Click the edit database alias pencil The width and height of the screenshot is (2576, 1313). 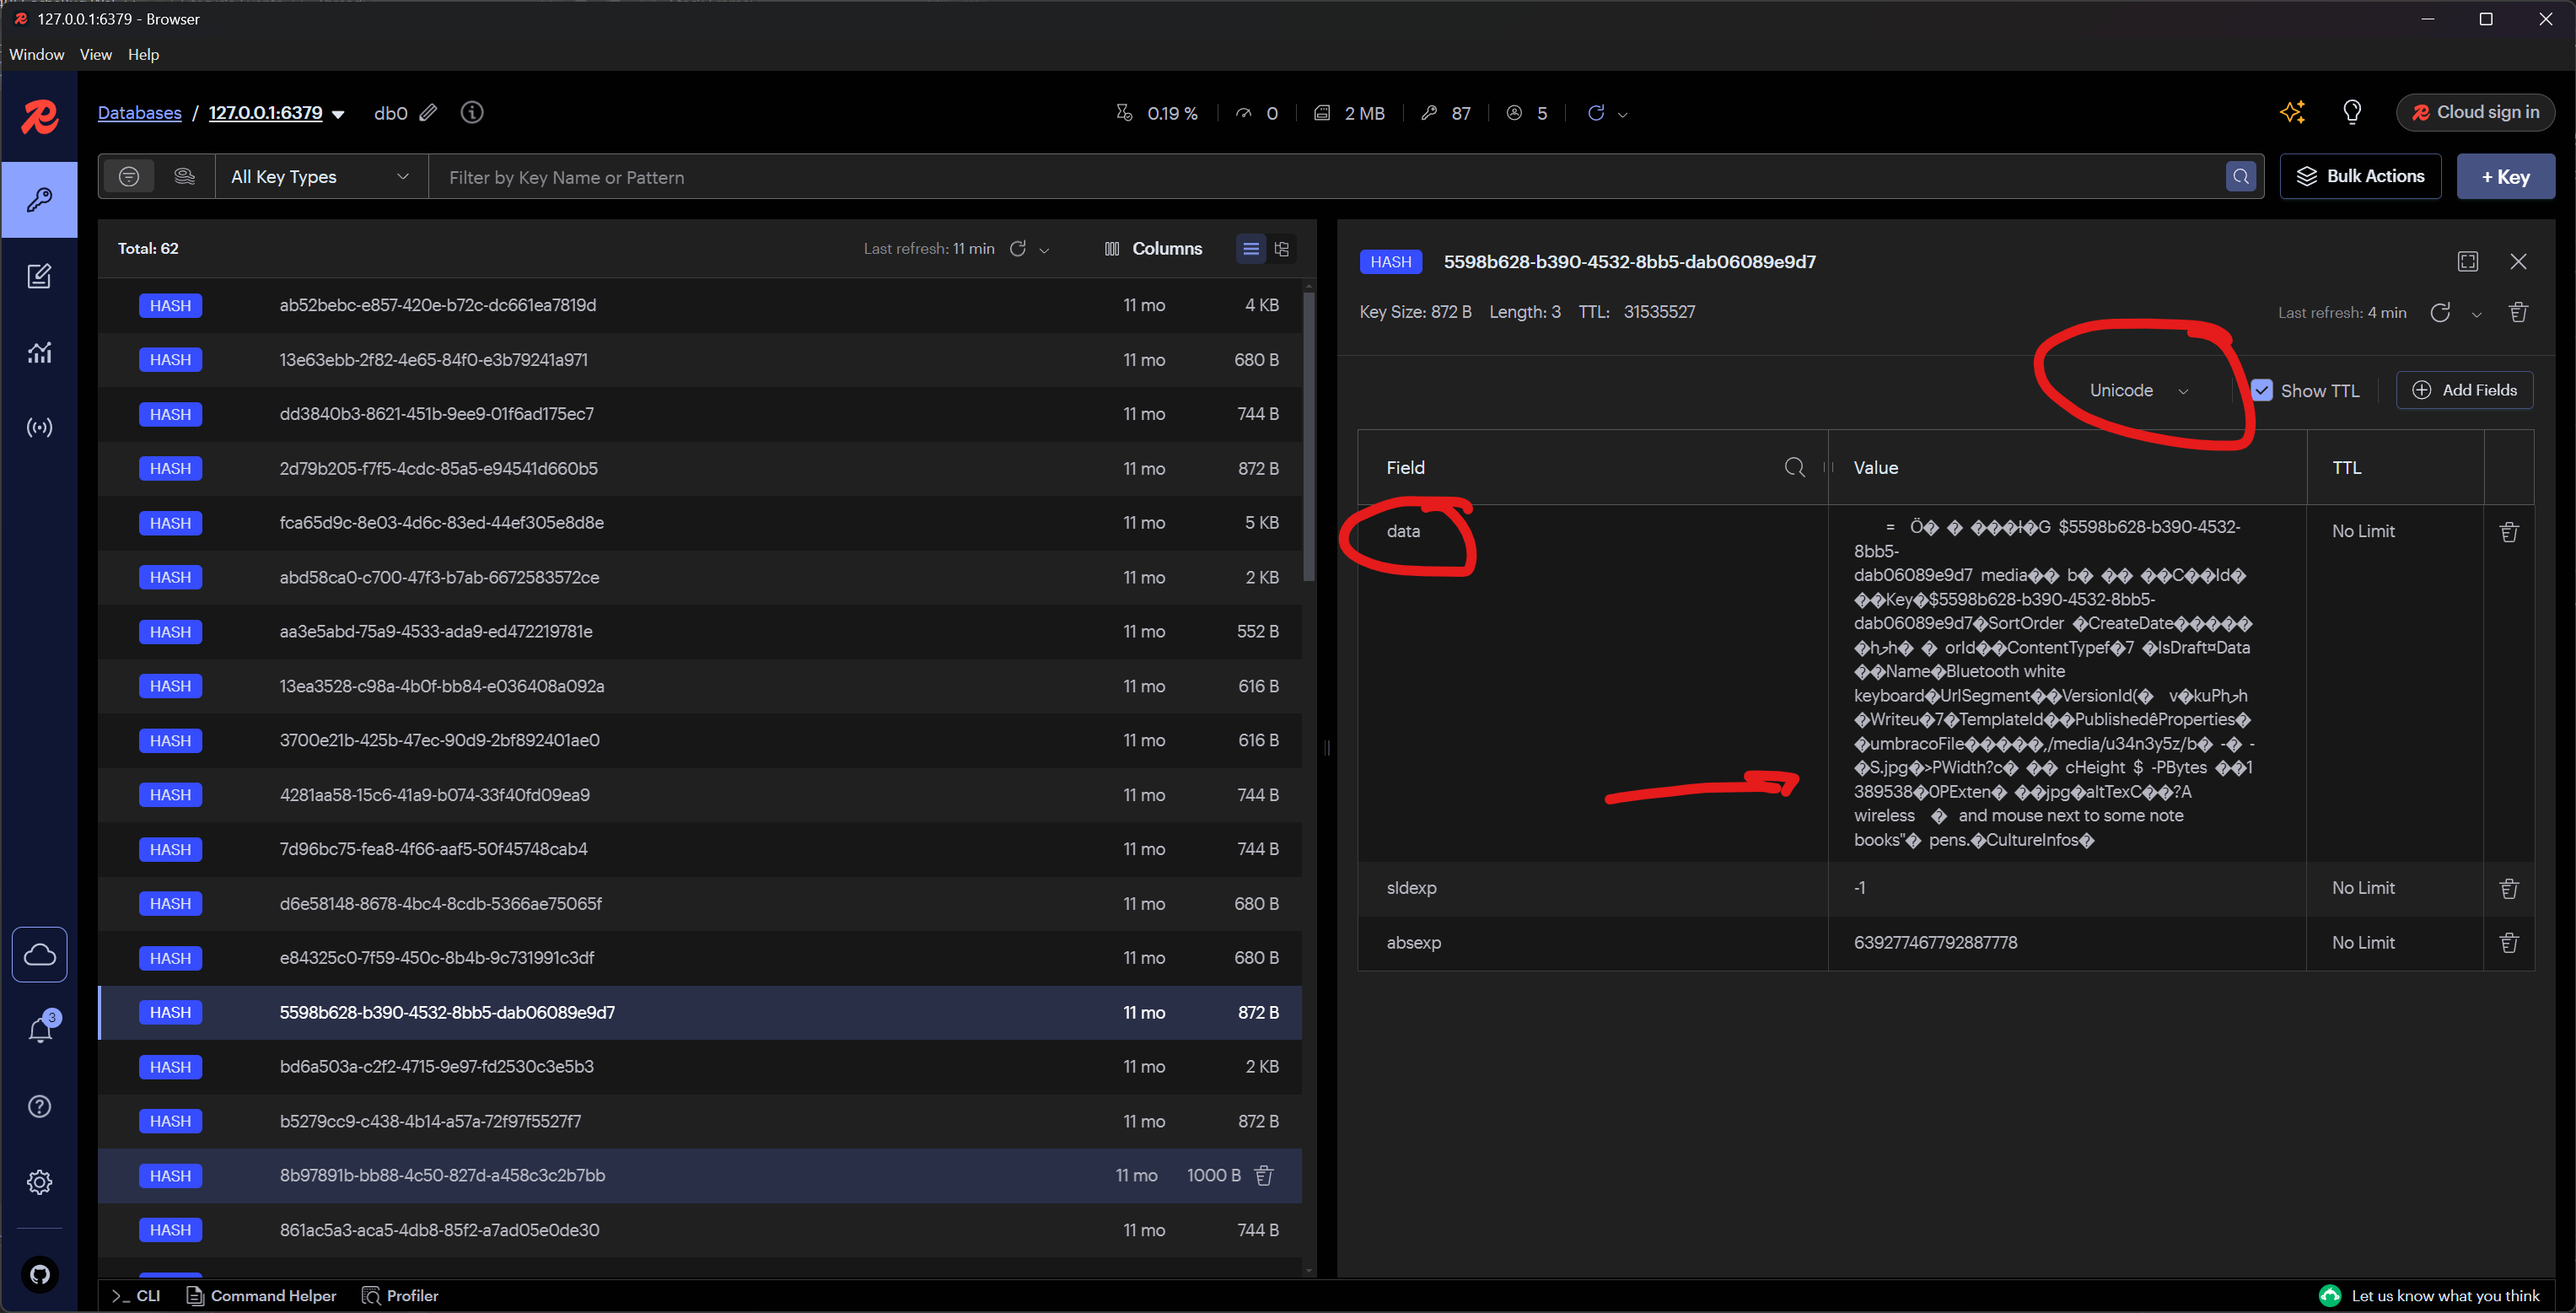click(428, 113)
